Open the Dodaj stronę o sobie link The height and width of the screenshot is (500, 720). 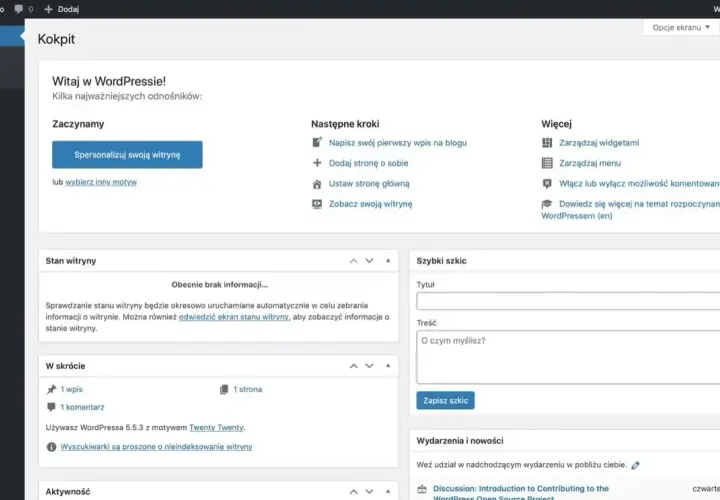pos(368,163)
